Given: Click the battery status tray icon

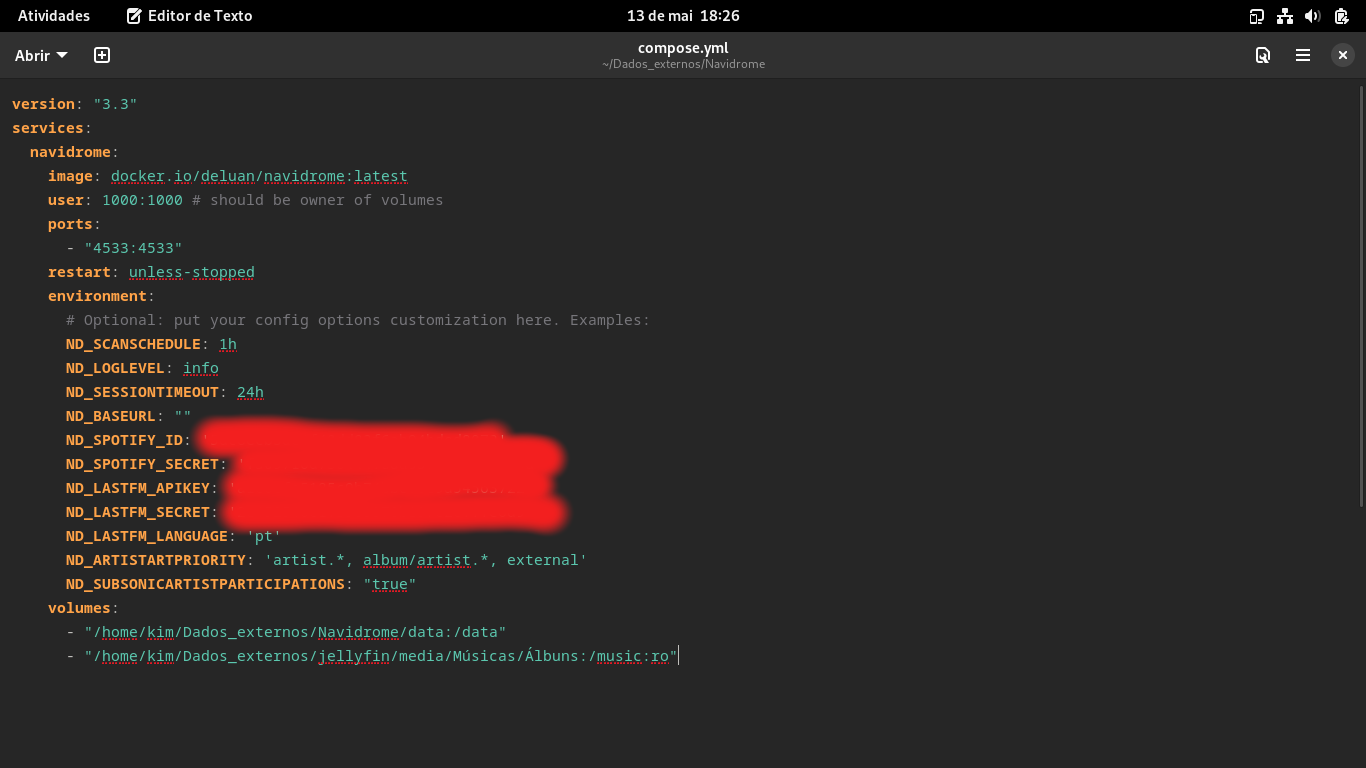Looking at the screenshot, I should click(x=1341, y=16).
